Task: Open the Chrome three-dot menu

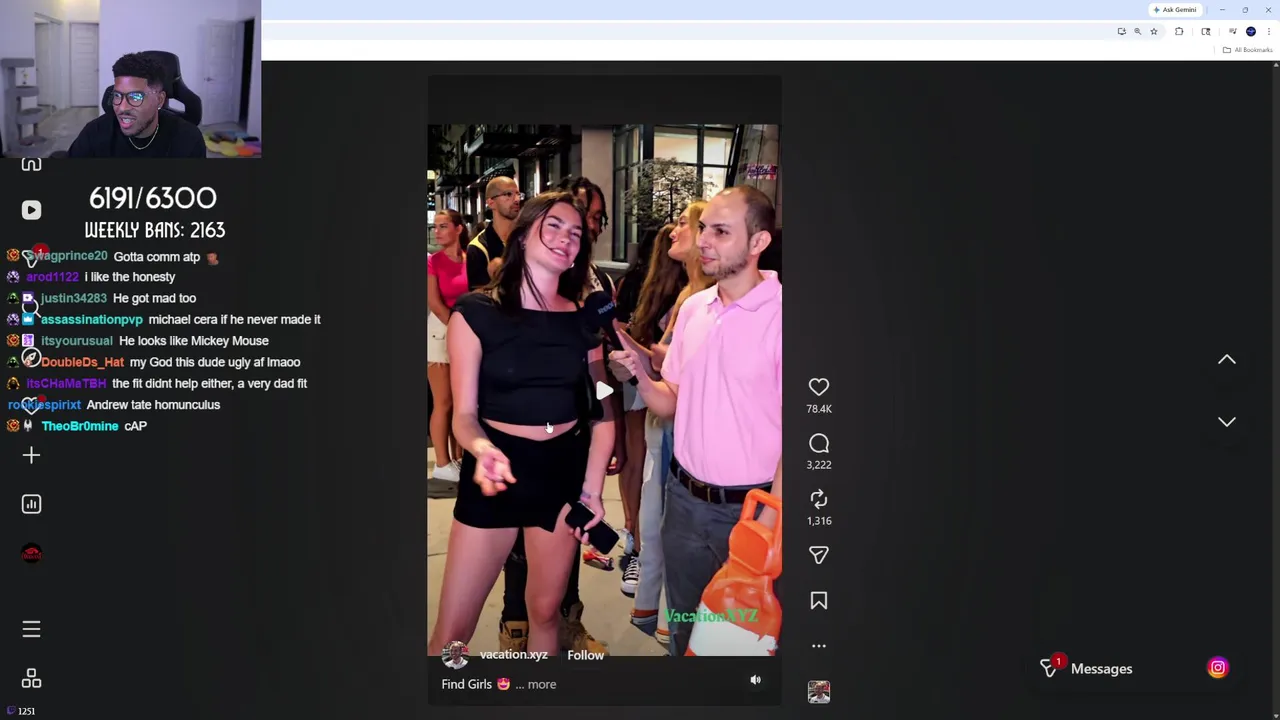Action: click(x=1269, y=31)
